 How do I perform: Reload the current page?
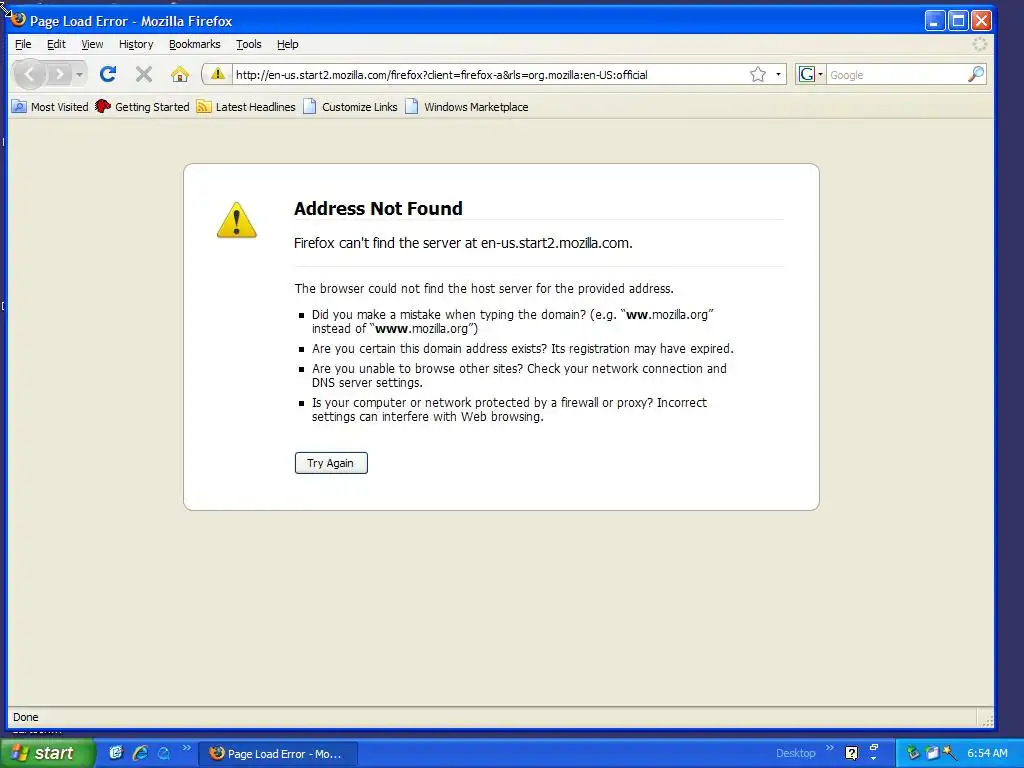coord(108,74)
